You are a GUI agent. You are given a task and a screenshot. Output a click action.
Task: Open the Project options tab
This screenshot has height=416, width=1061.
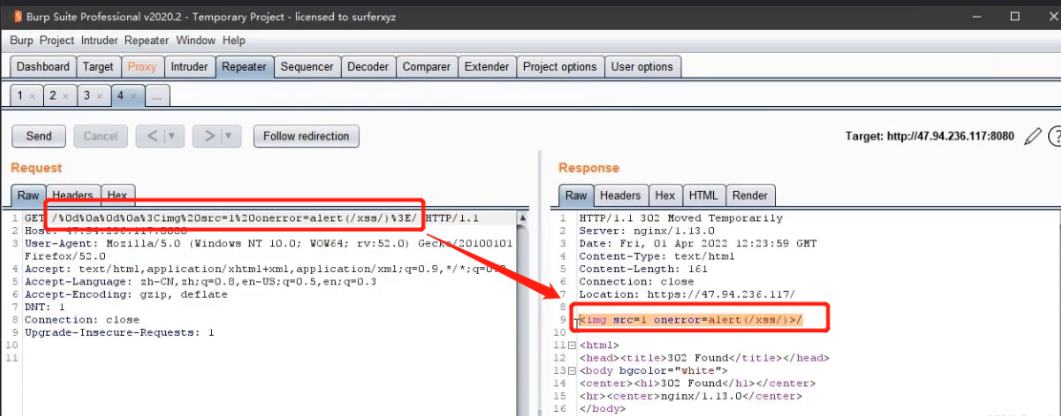point(560,67)
